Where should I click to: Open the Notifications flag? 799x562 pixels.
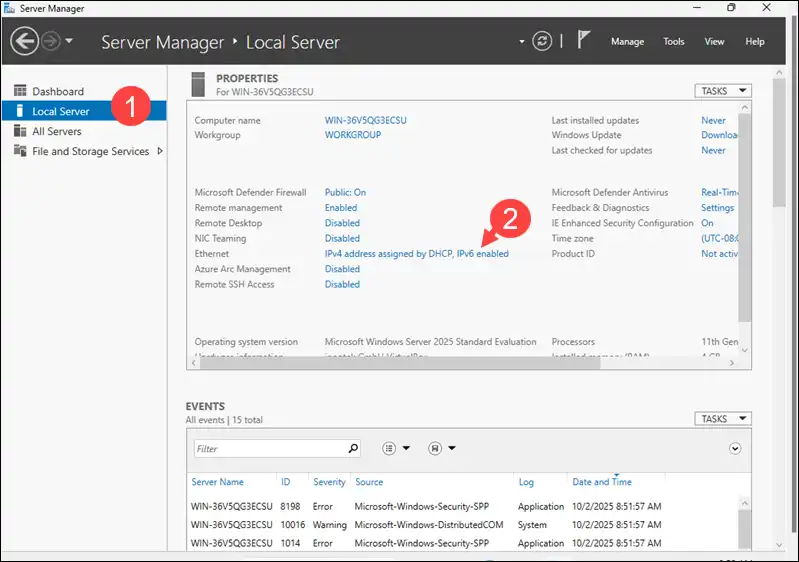[x=585, y=41]
